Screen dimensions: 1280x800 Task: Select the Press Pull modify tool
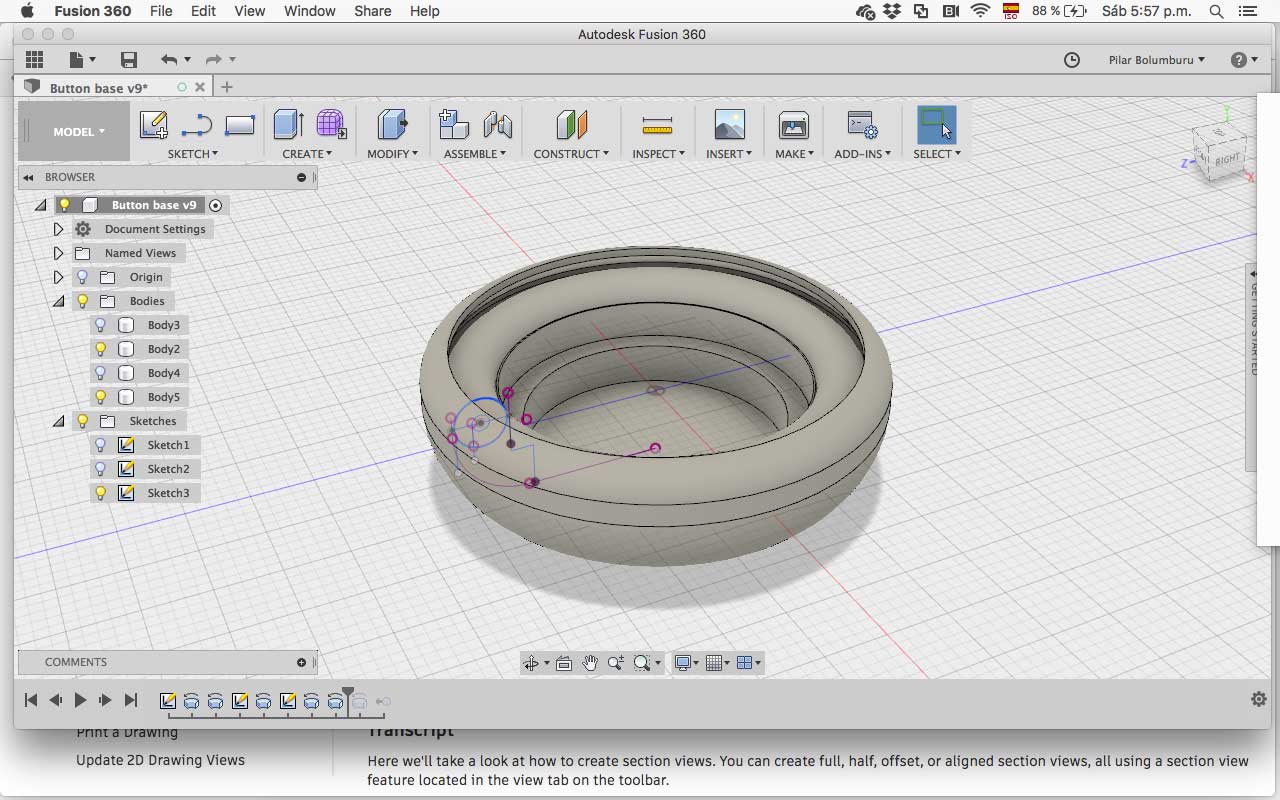tap(392, 125)
